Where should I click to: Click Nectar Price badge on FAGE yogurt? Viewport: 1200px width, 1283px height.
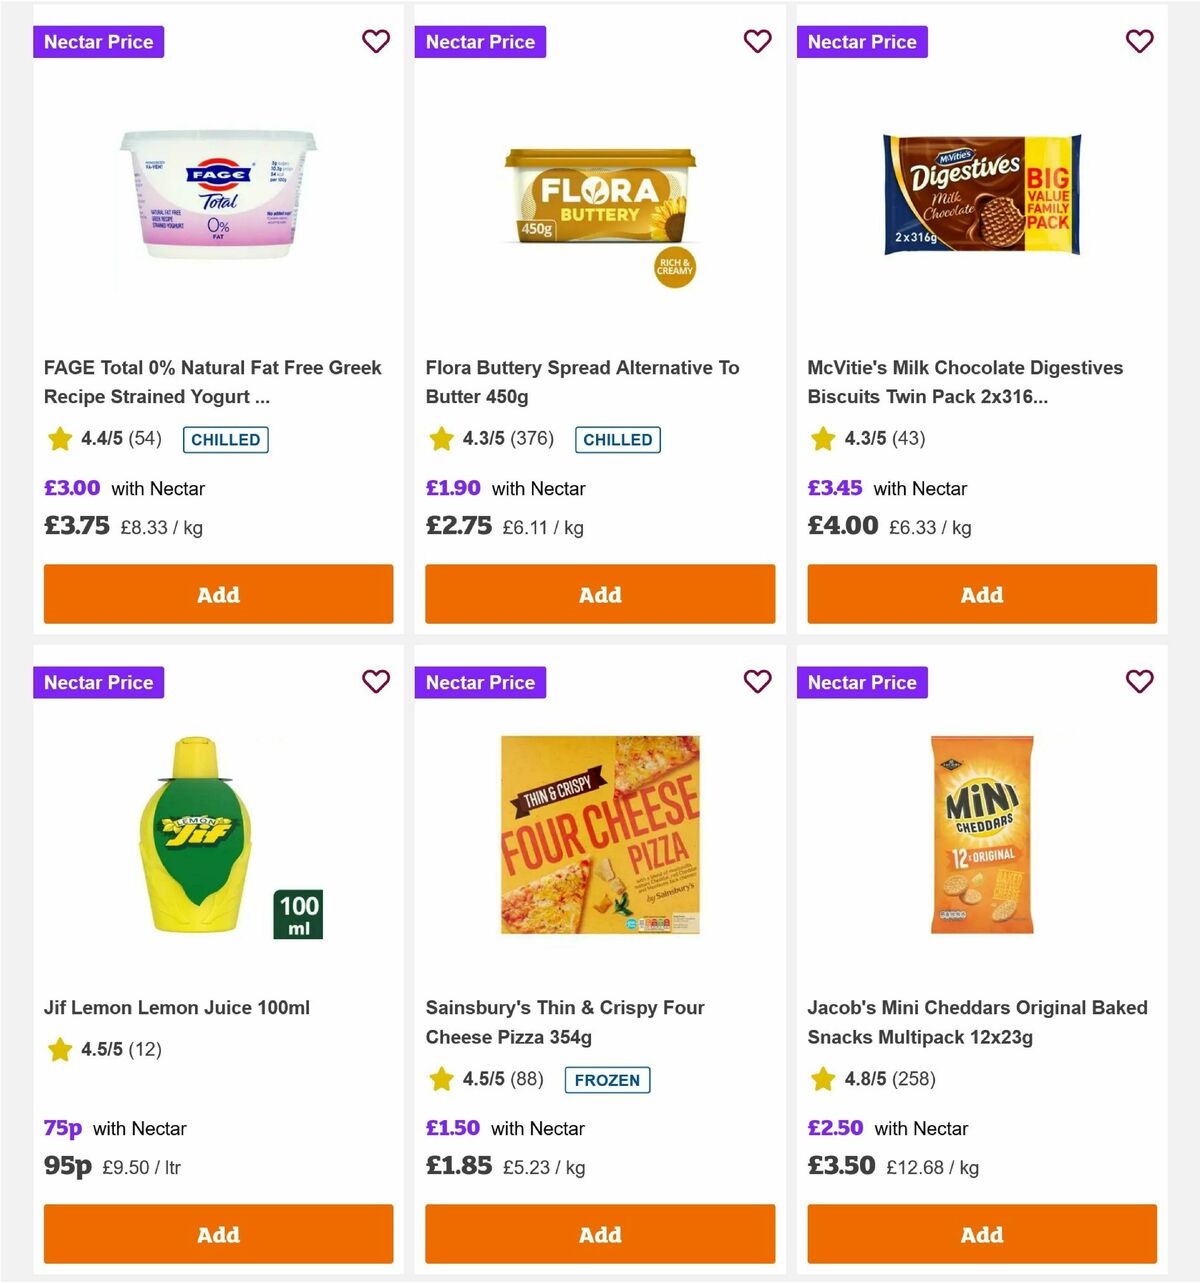pos(98,41)
